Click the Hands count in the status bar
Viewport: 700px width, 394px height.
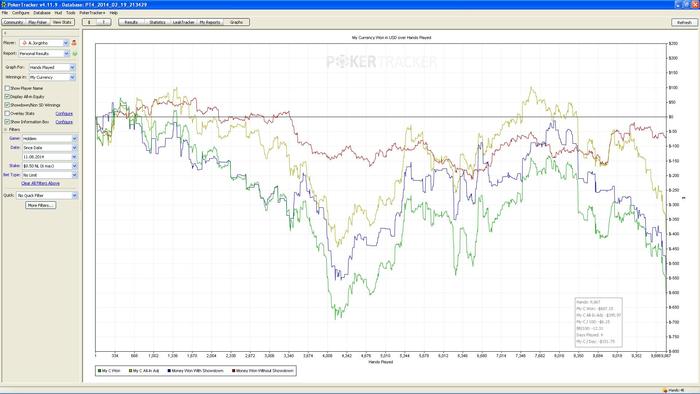point(676,390)
